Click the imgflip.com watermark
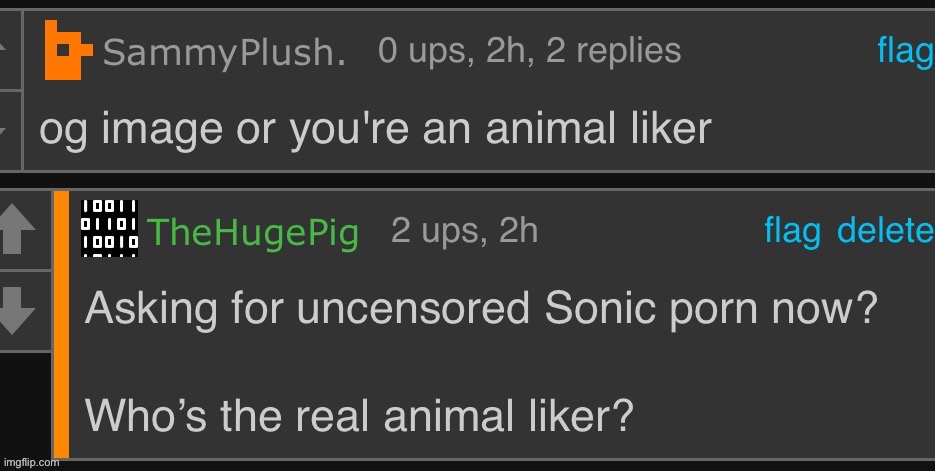Viewport: 935px width, 471px height. pyautogui.click(x=30, y=462)
